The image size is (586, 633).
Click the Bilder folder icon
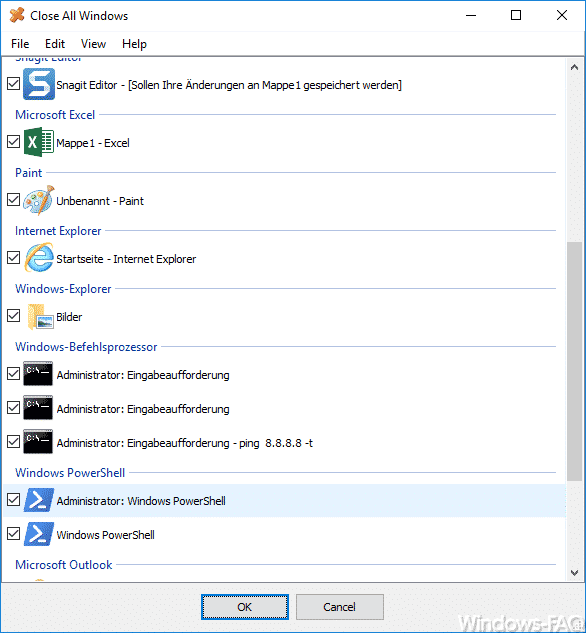[x=40, y=317]
